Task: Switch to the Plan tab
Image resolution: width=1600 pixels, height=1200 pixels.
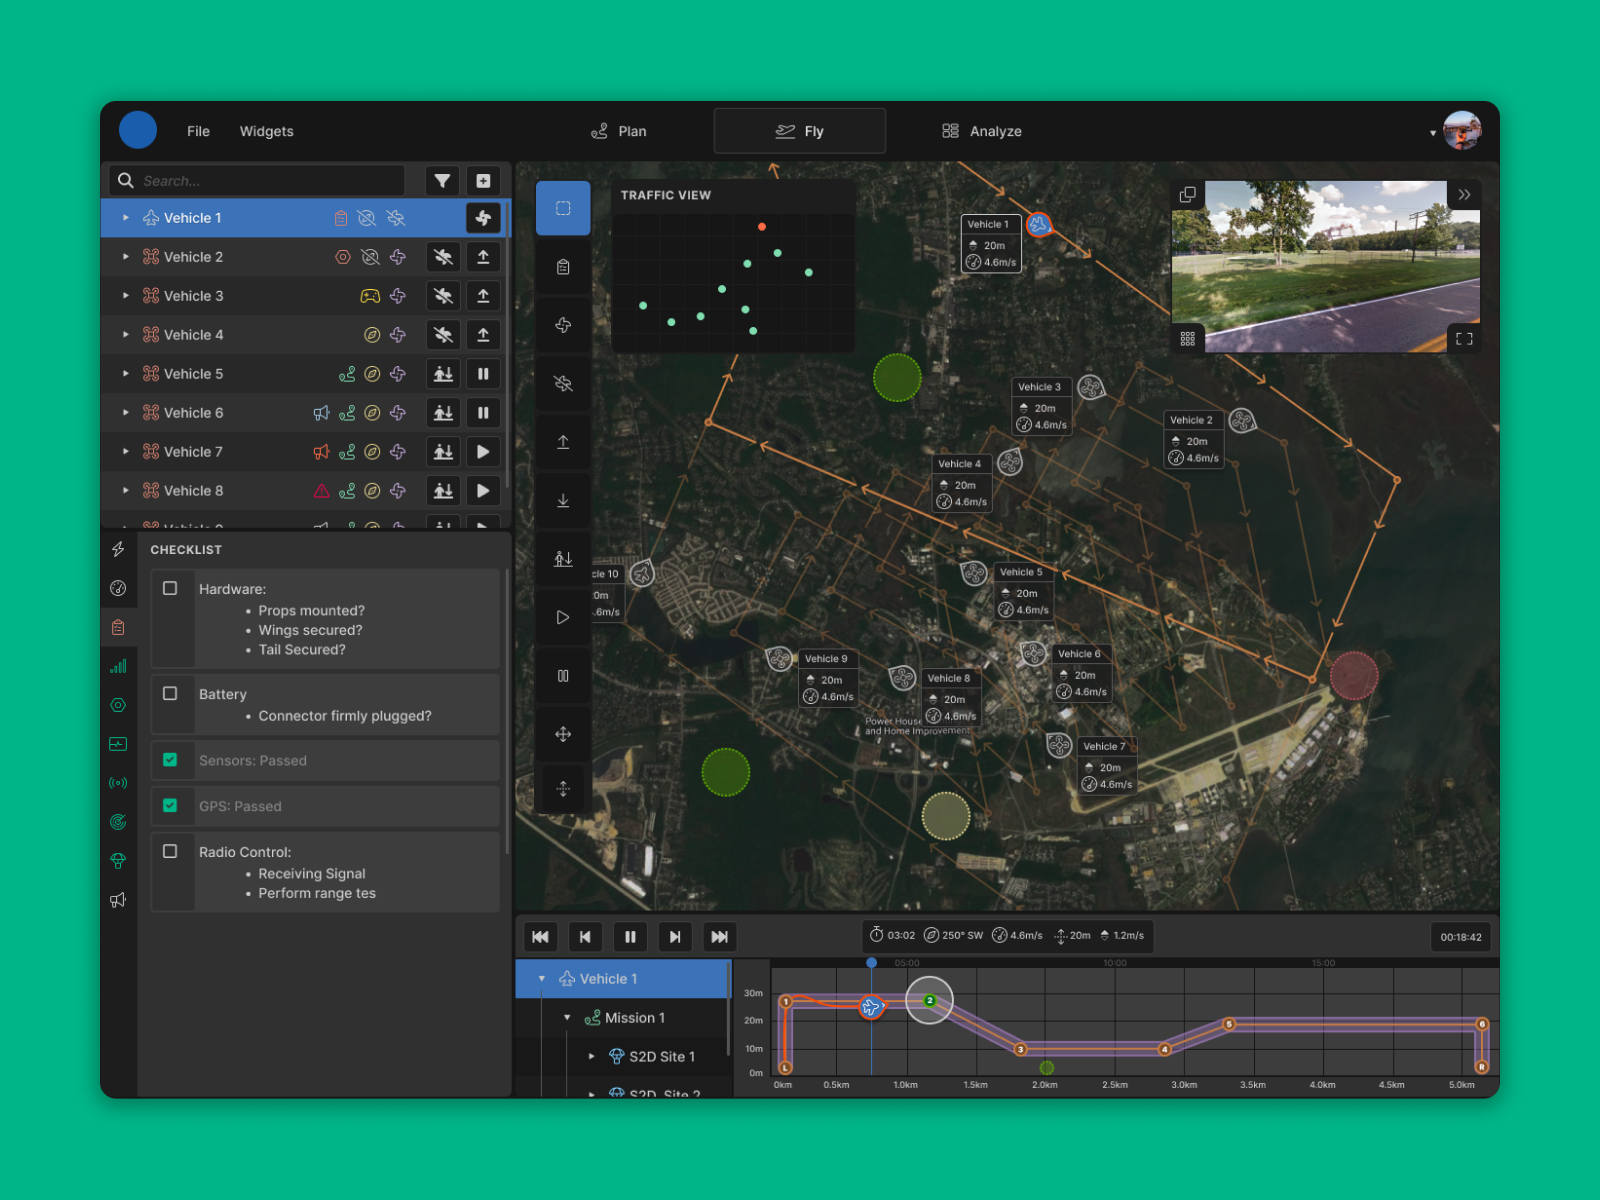Action: click(619, 131)
